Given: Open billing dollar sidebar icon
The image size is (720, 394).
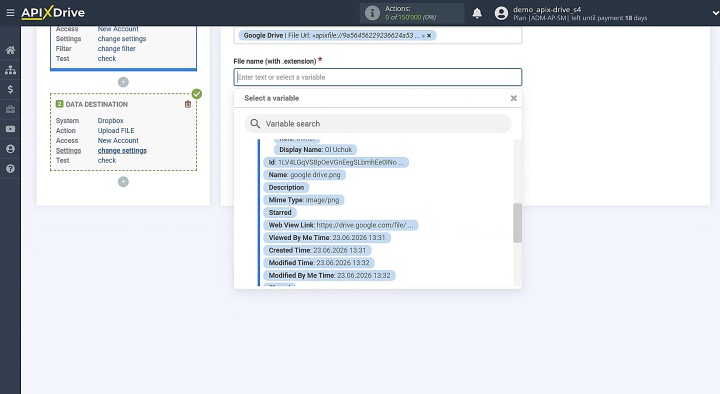Looking at the screenshot, I should (10, 90).
